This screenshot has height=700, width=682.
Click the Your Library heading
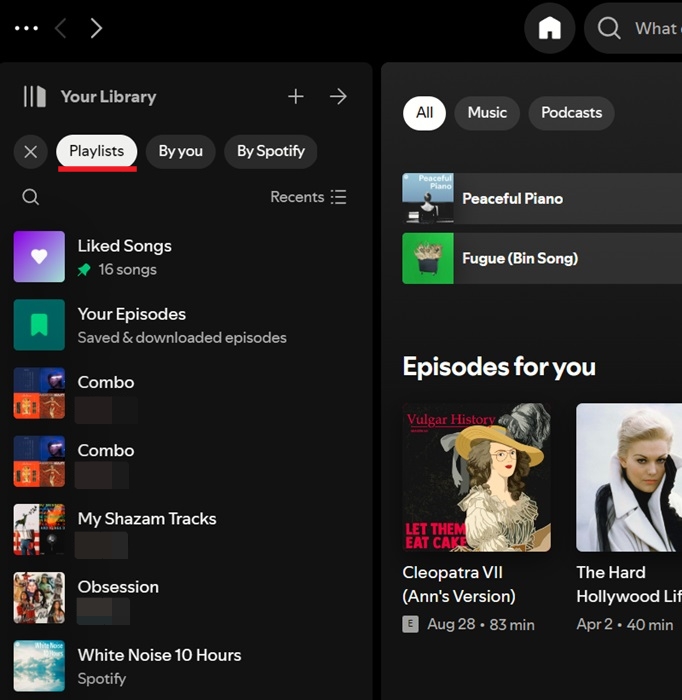(x=108, y=97)
